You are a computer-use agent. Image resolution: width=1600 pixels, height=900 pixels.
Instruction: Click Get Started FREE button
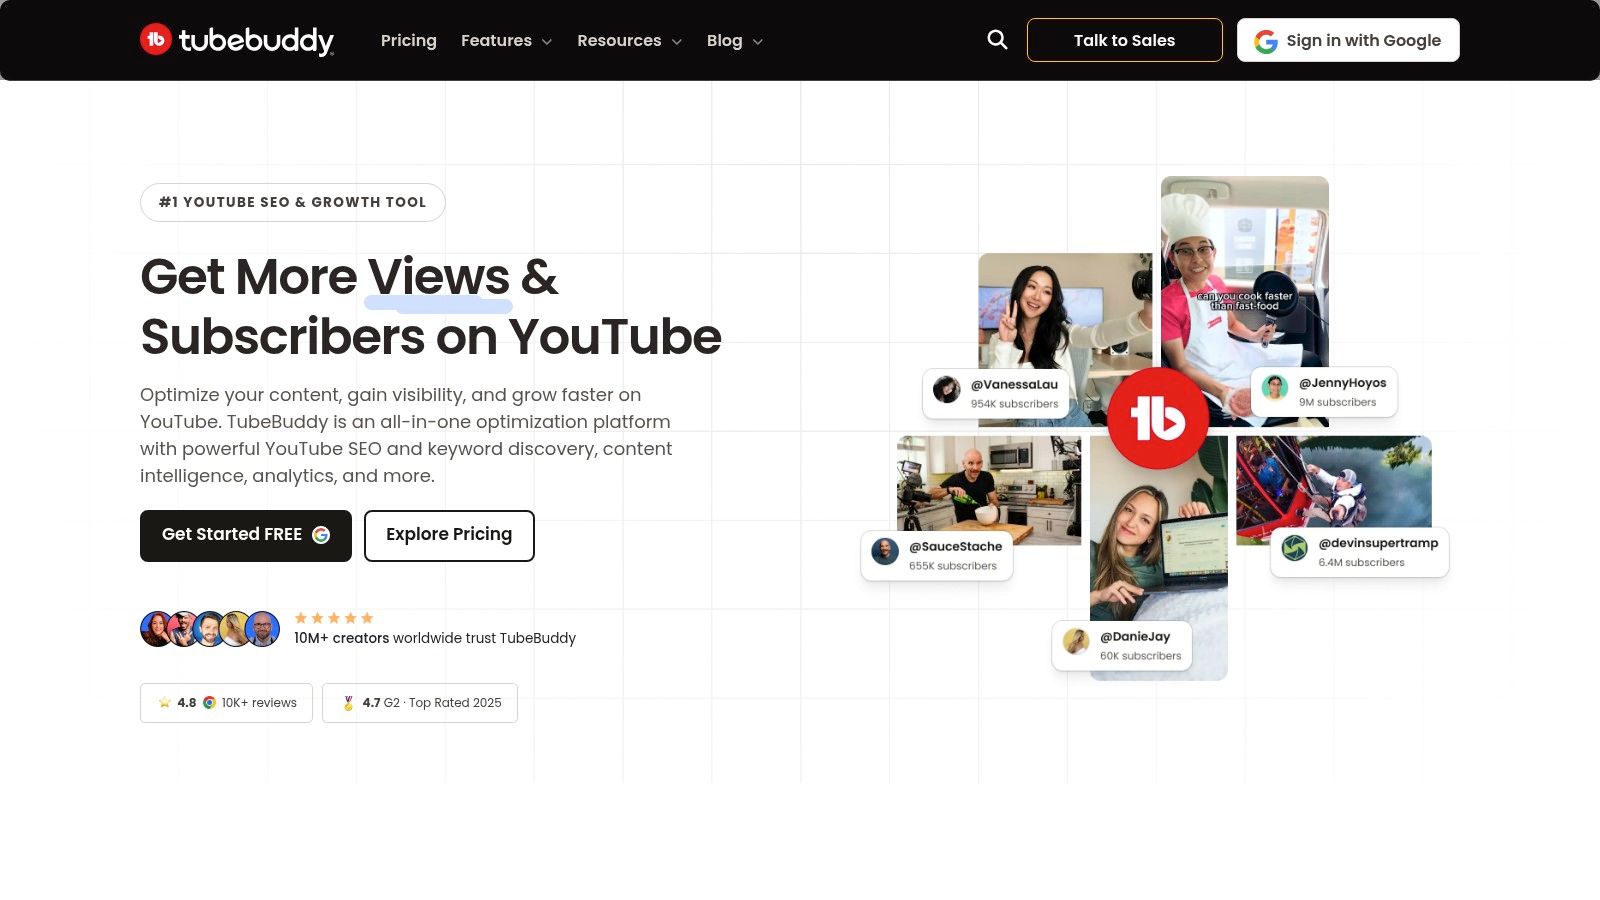[246, 536]
